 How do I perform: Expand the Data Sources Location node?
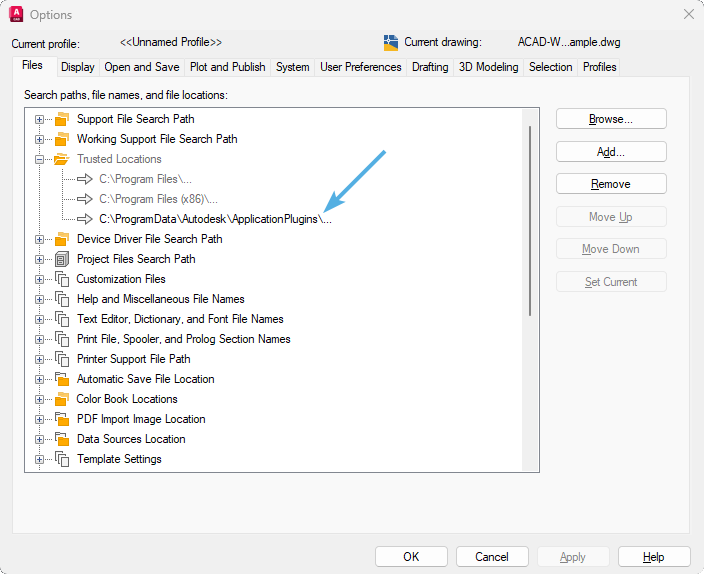tap(40, 439)
